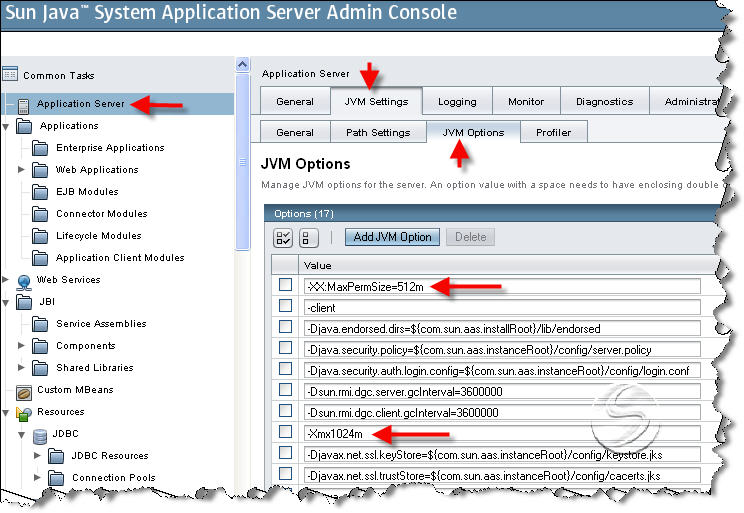Click the Common Tasks icon
This screenshot has height=513, width=744.
pos(10,74)
